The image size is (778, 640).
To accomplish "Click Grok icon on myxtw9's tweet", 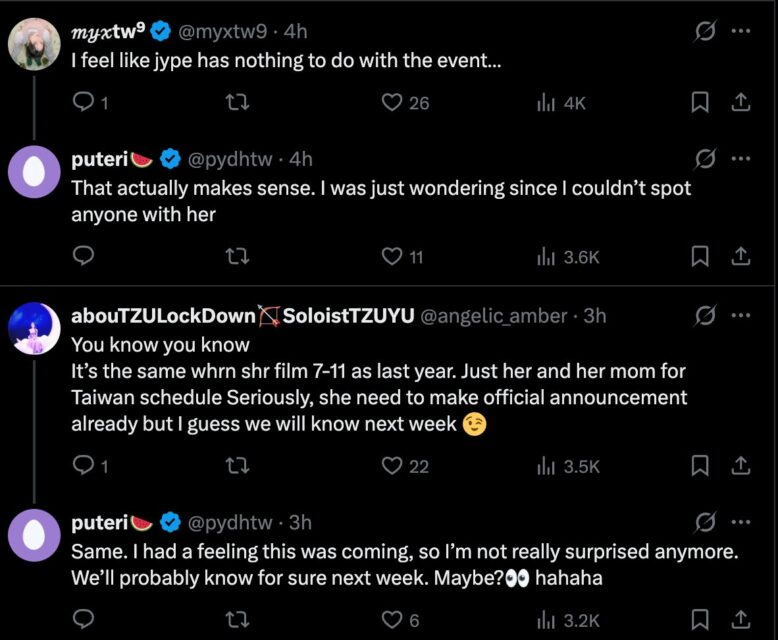I will [705, 31].
